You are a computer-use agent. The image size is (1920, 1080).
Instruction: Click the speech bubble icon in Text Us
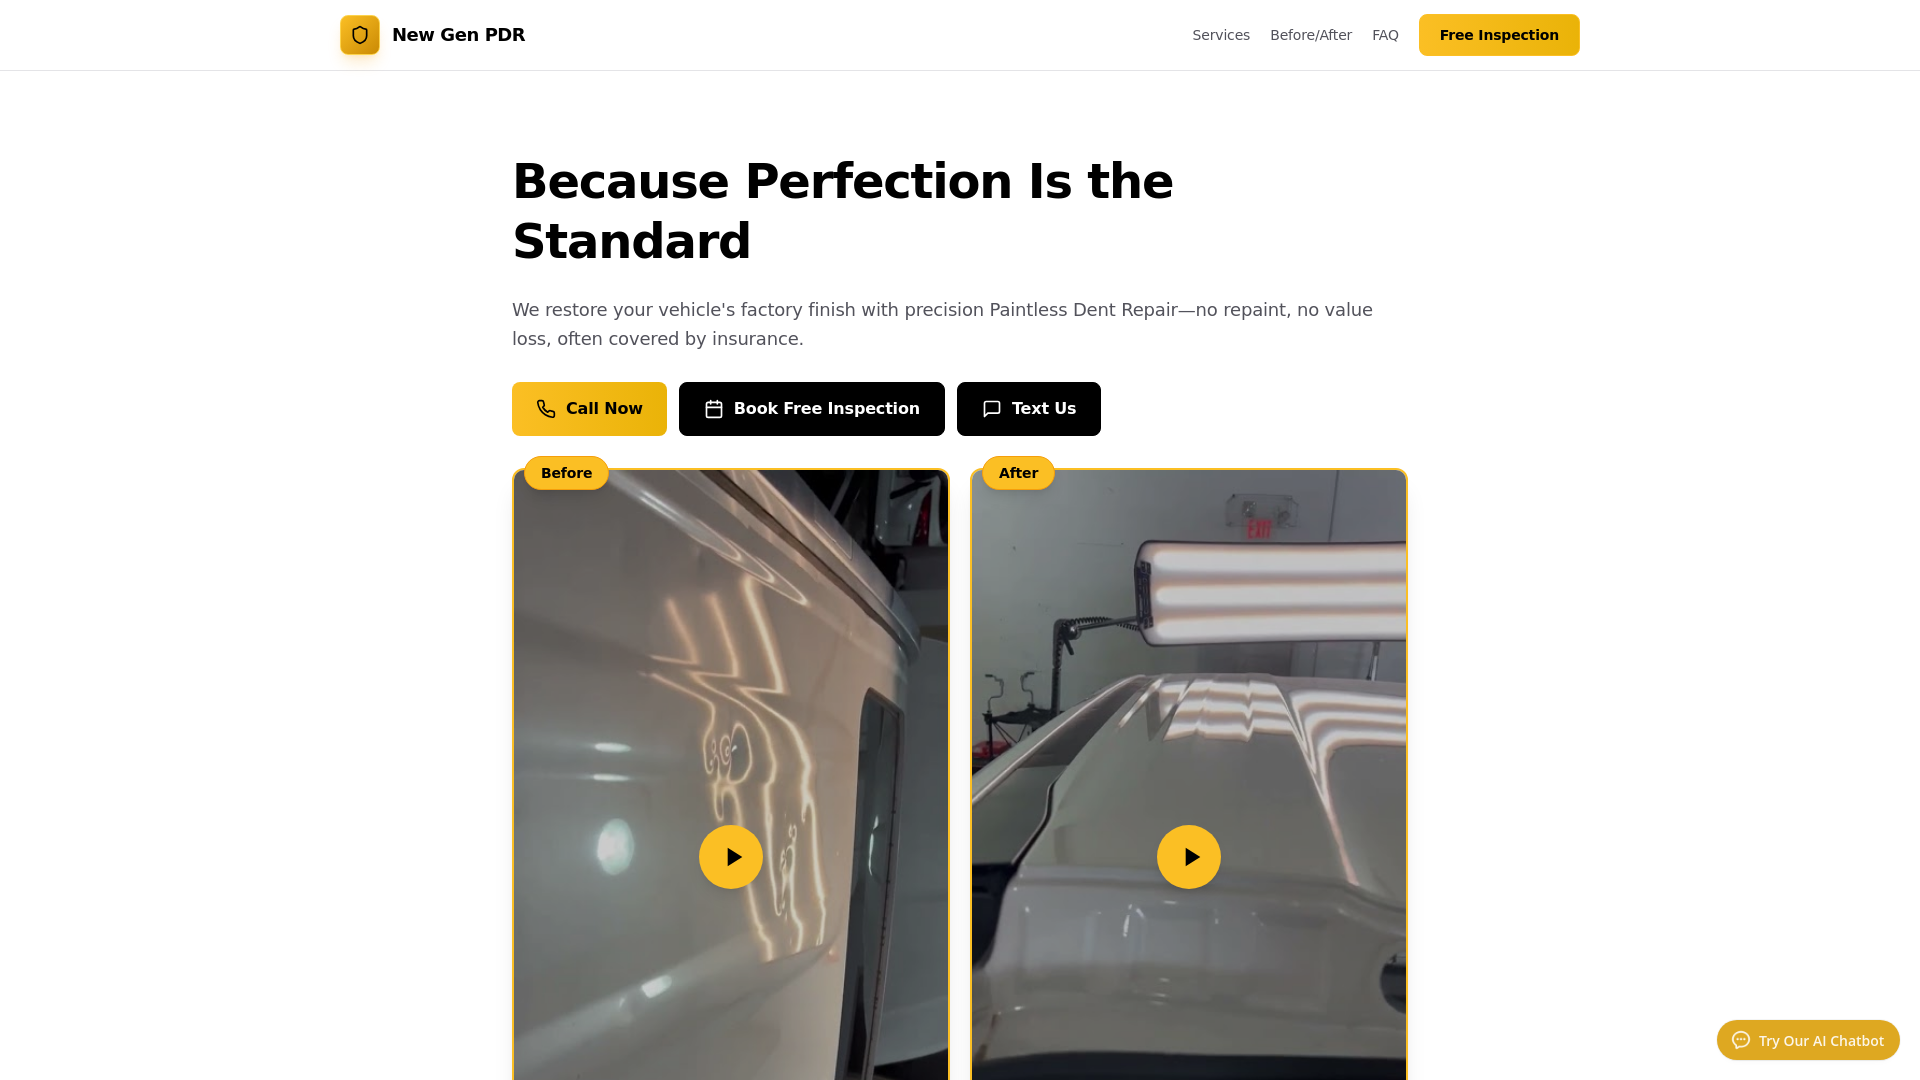992,409
